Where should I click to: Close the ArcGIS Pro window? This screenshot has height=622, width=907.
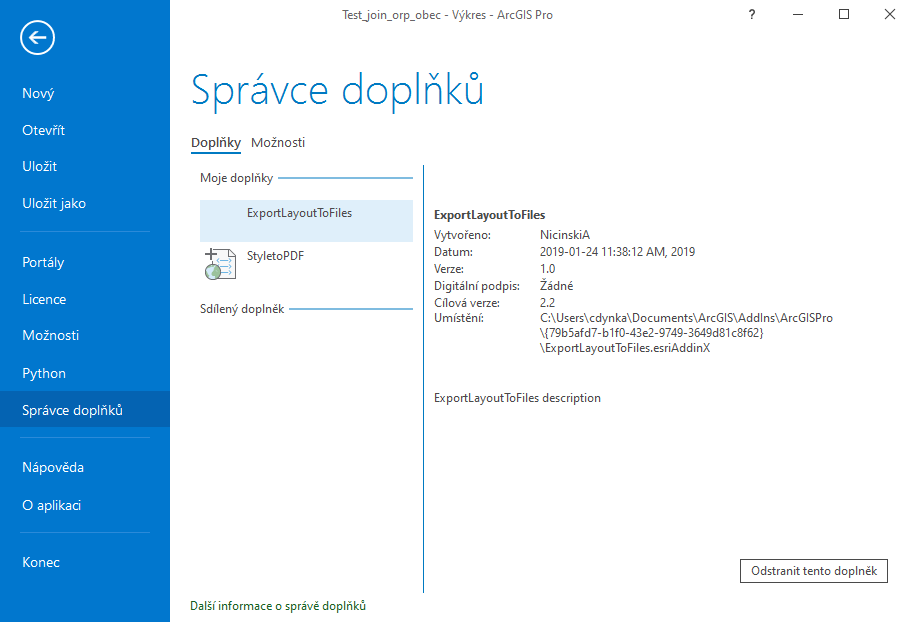coord(890,14)
